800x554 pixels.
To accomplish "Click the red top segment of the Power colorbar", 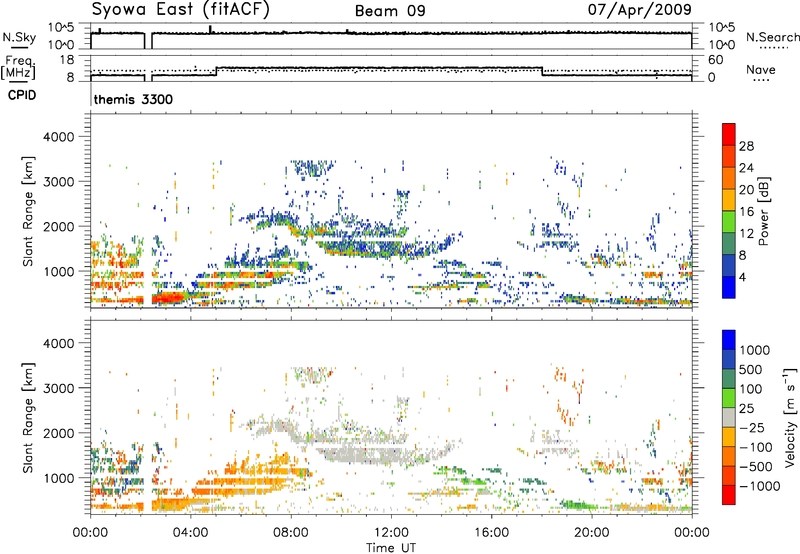I will tap(729, 134).
